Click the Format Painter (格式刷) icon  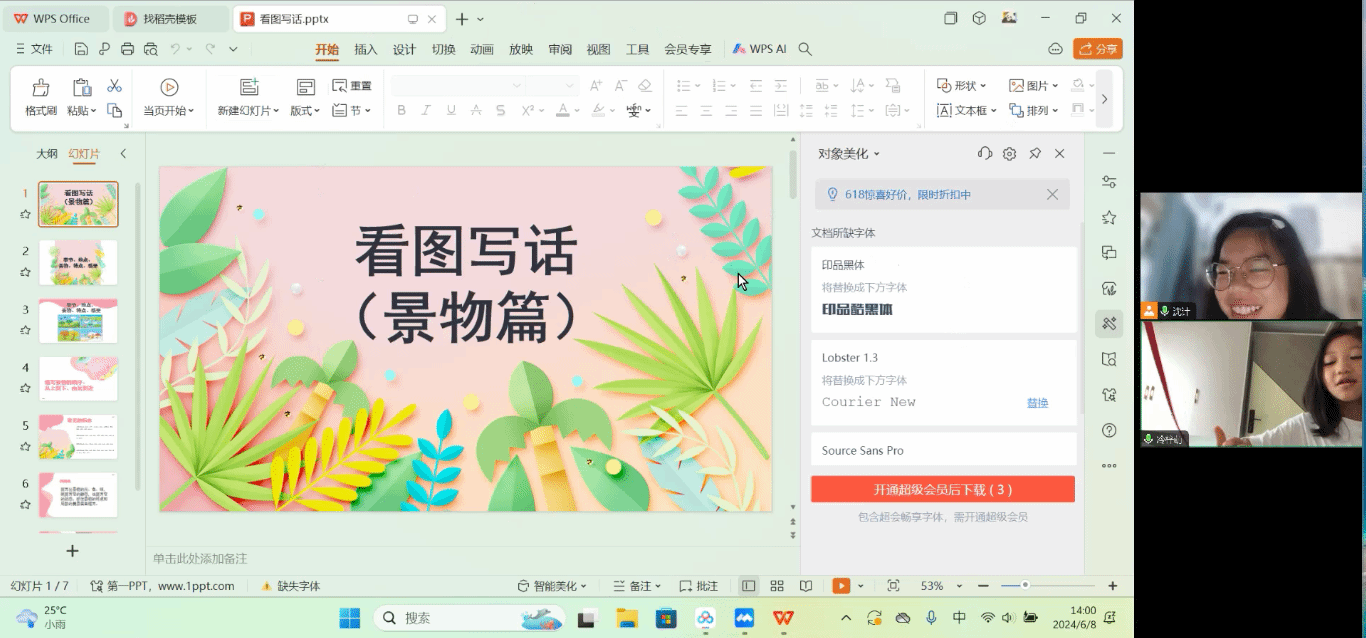41,88
